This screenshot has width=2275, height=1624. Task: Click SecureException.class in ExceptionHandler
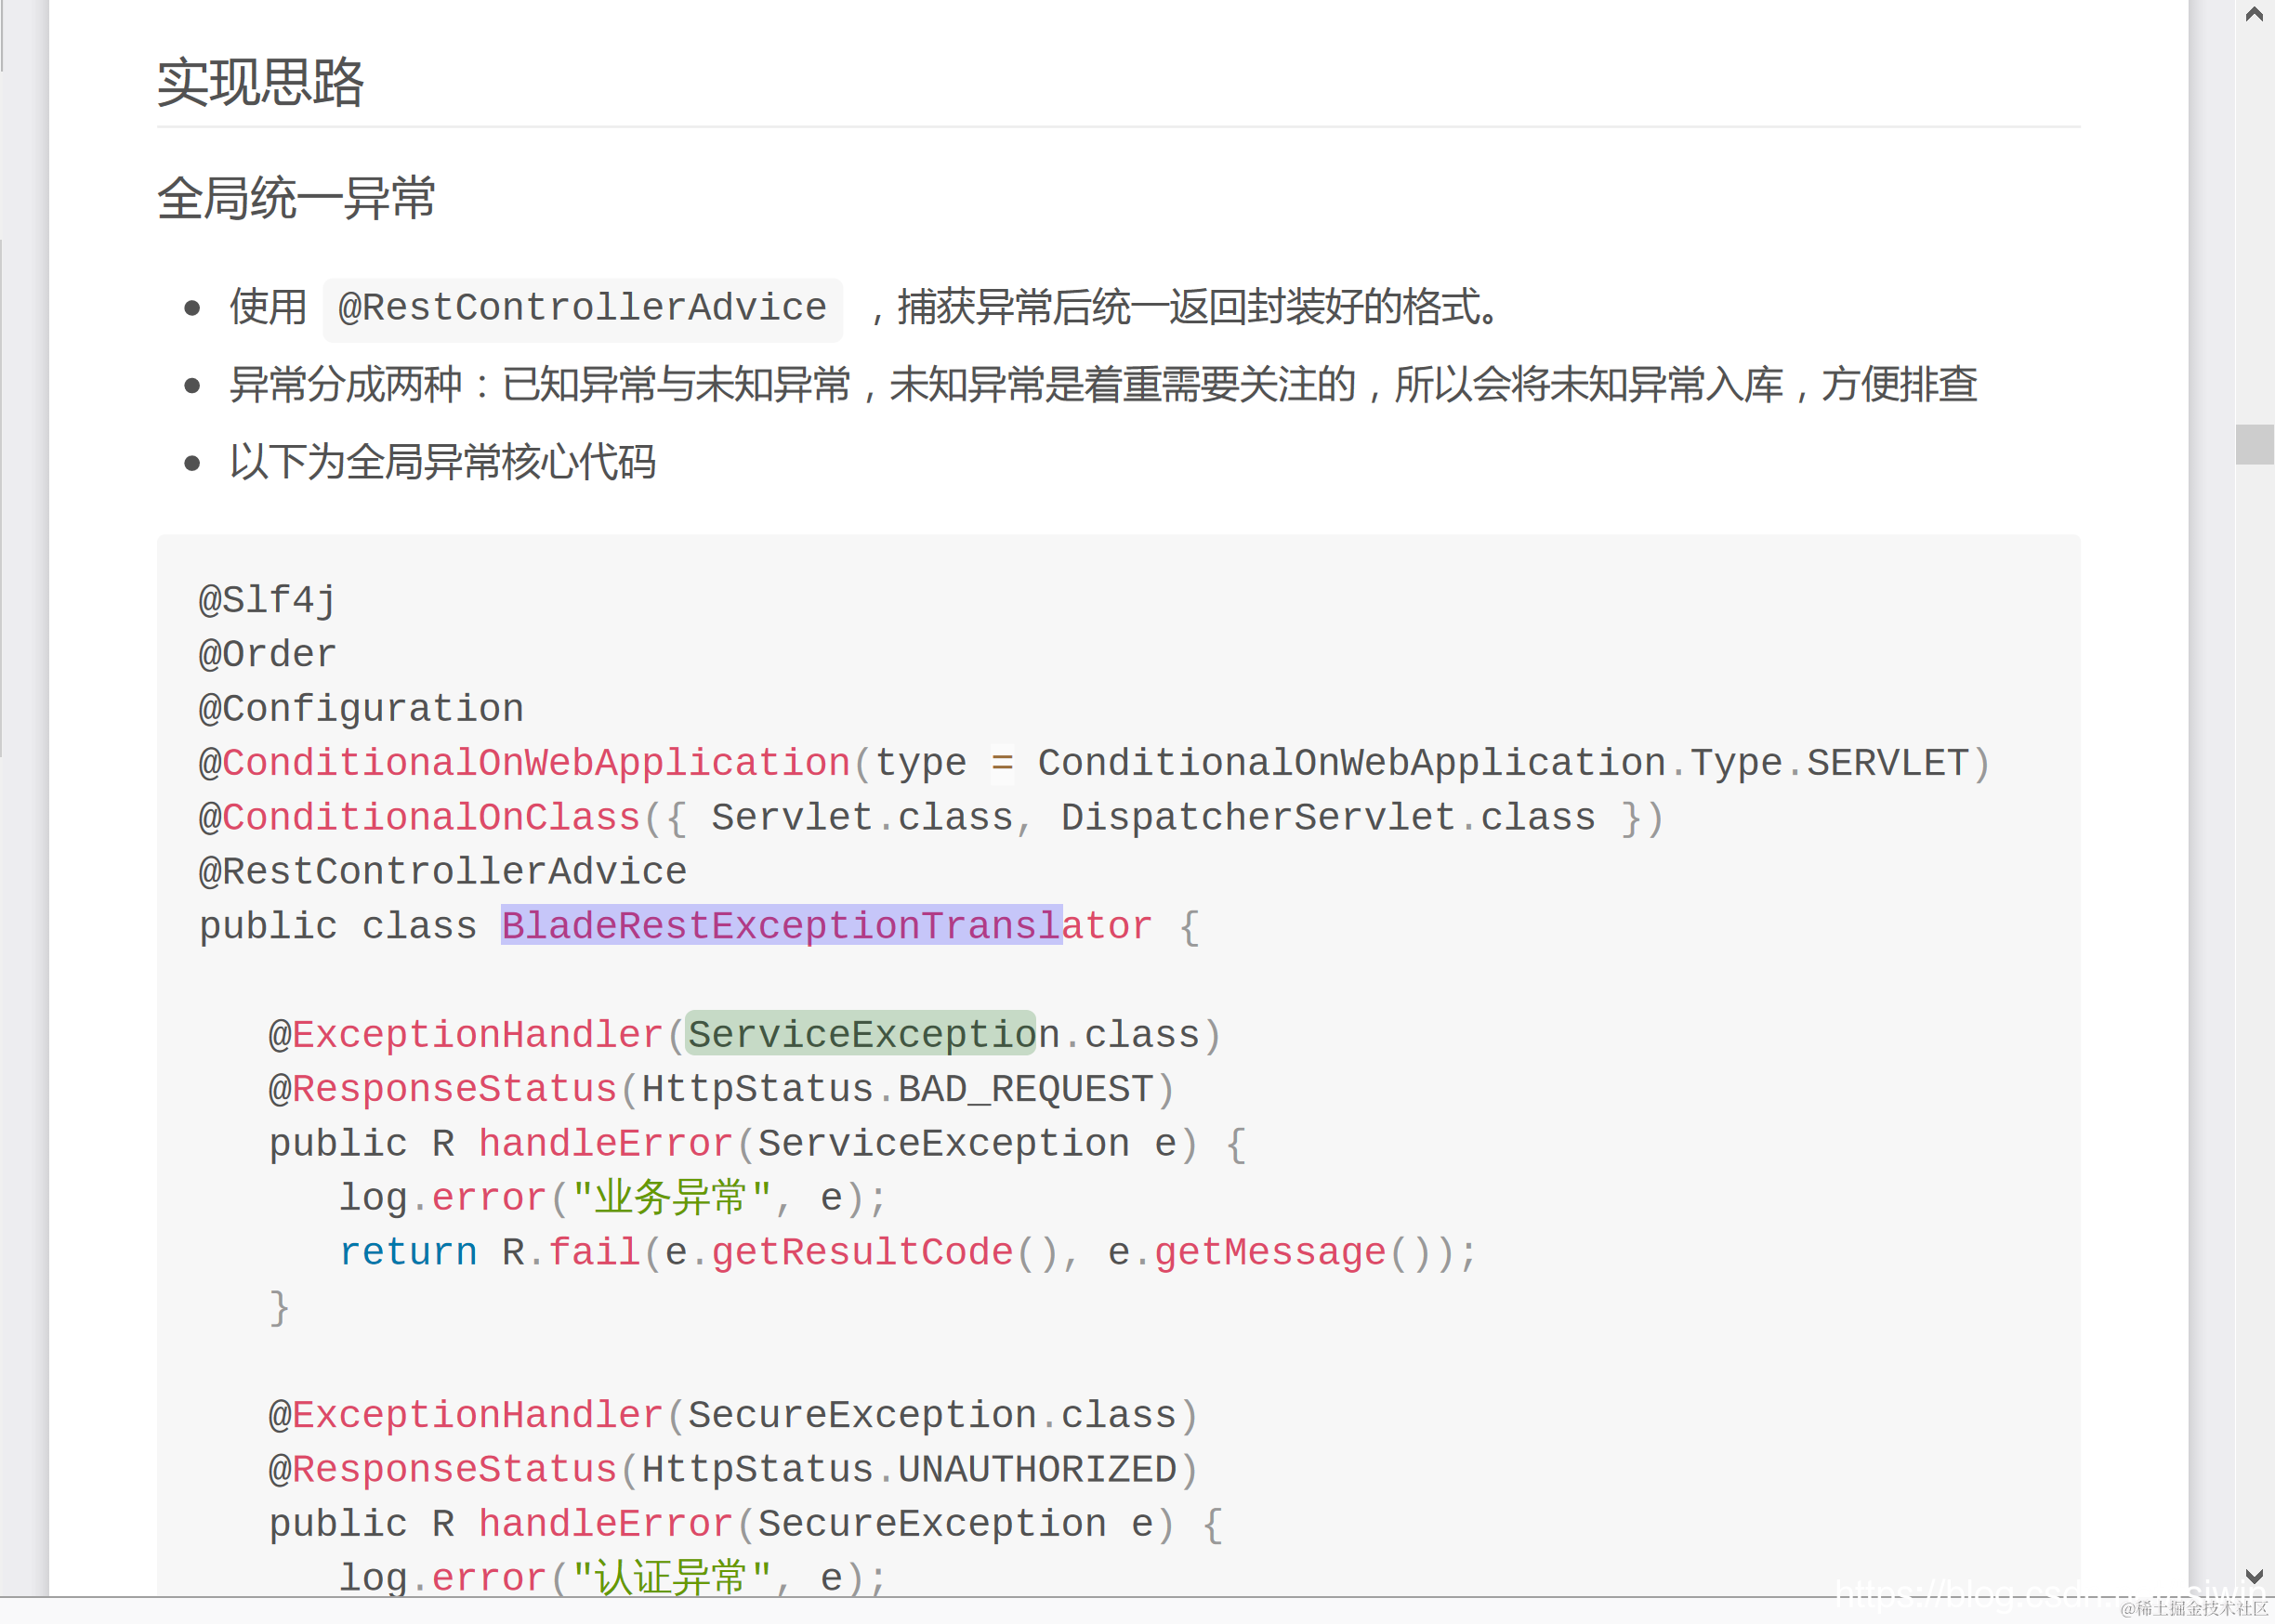point(931,1415)
